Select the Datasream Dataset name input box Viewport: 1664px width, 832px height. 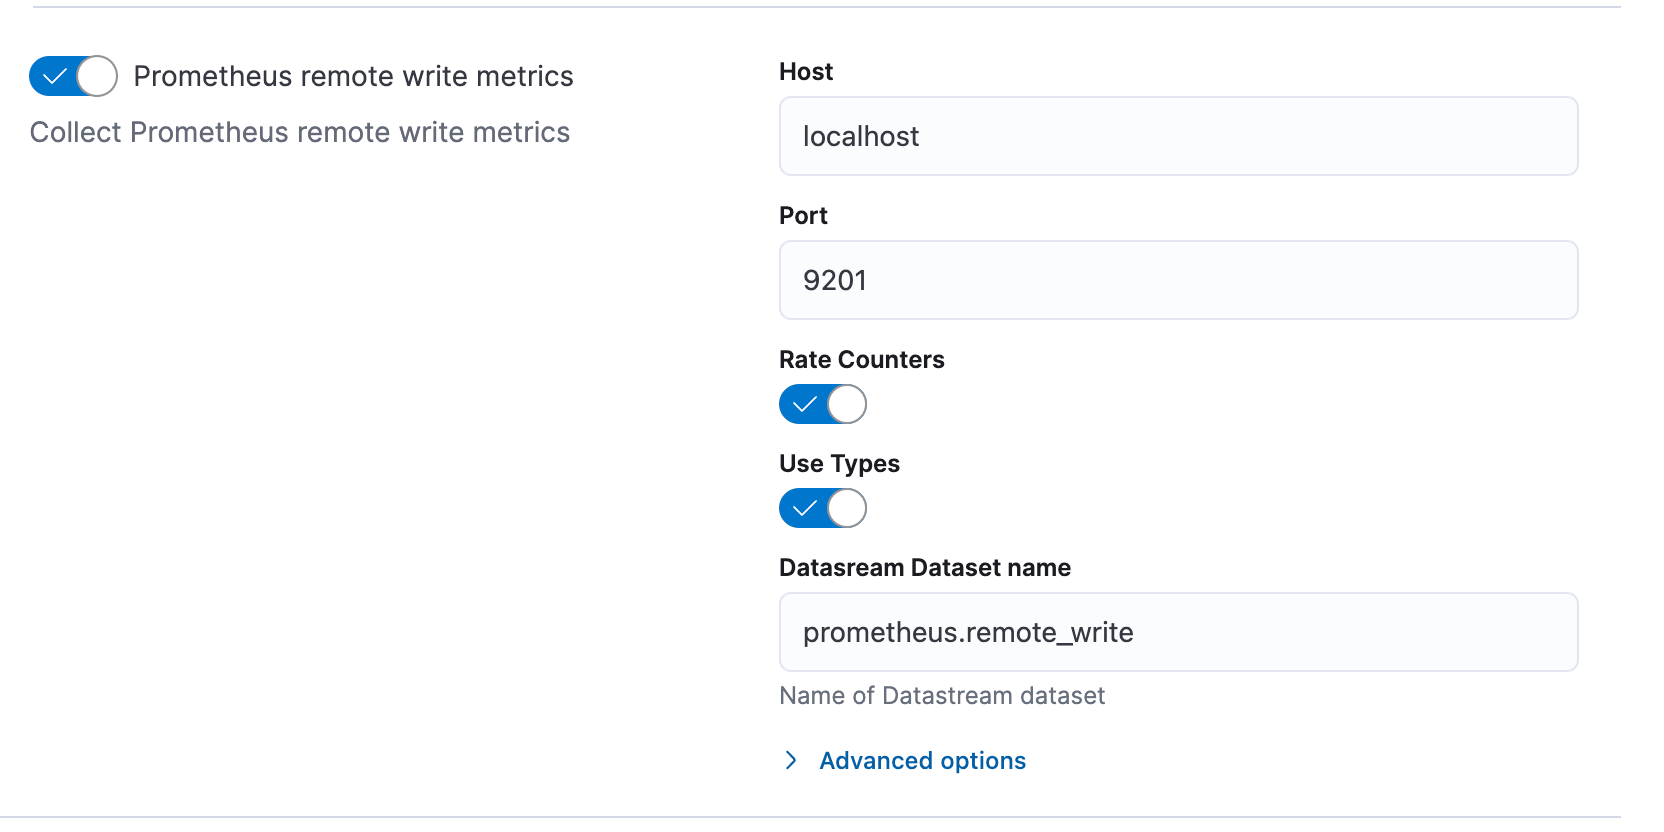tap(1178, 632)
